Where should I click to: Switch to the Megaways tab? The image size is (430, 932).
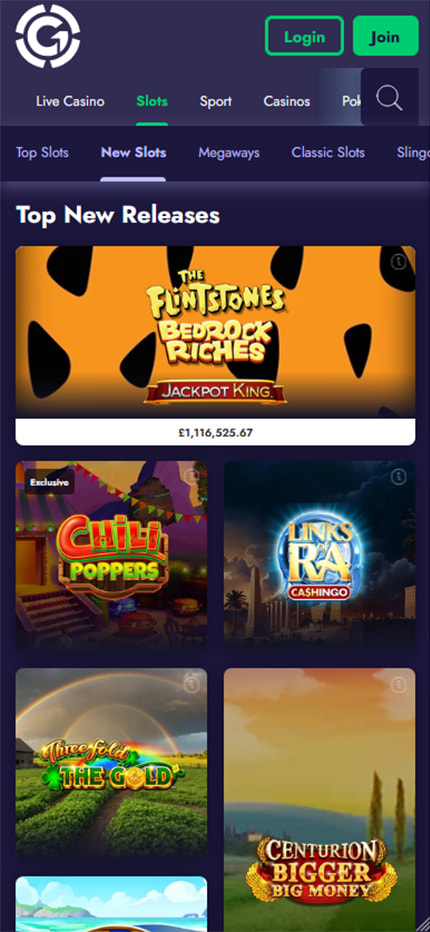click(229, 153)
